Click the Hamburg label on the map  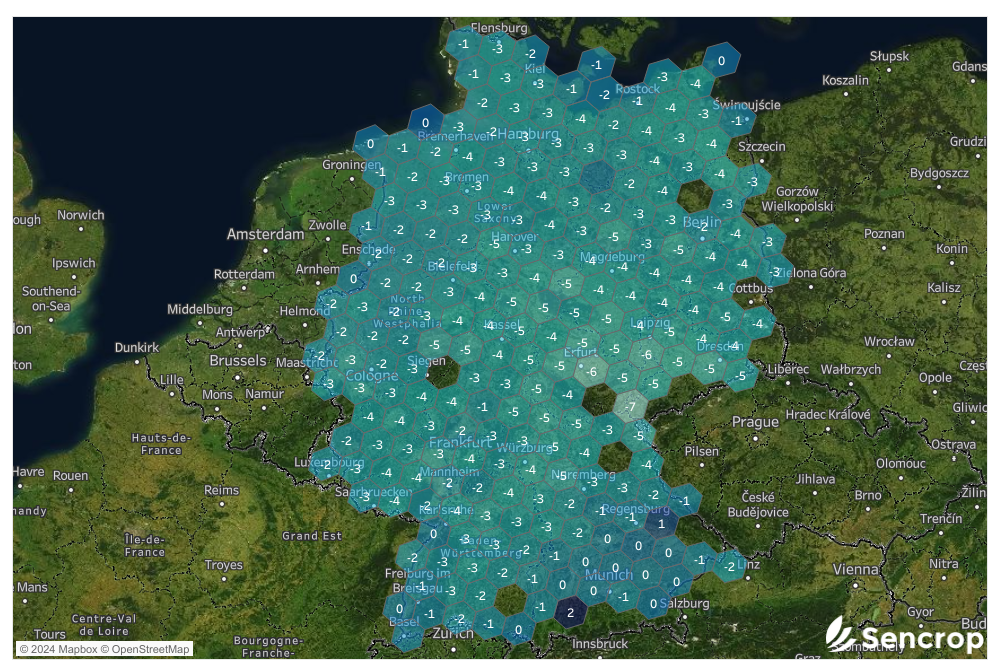pyautogui.click(x=528, y=134)
